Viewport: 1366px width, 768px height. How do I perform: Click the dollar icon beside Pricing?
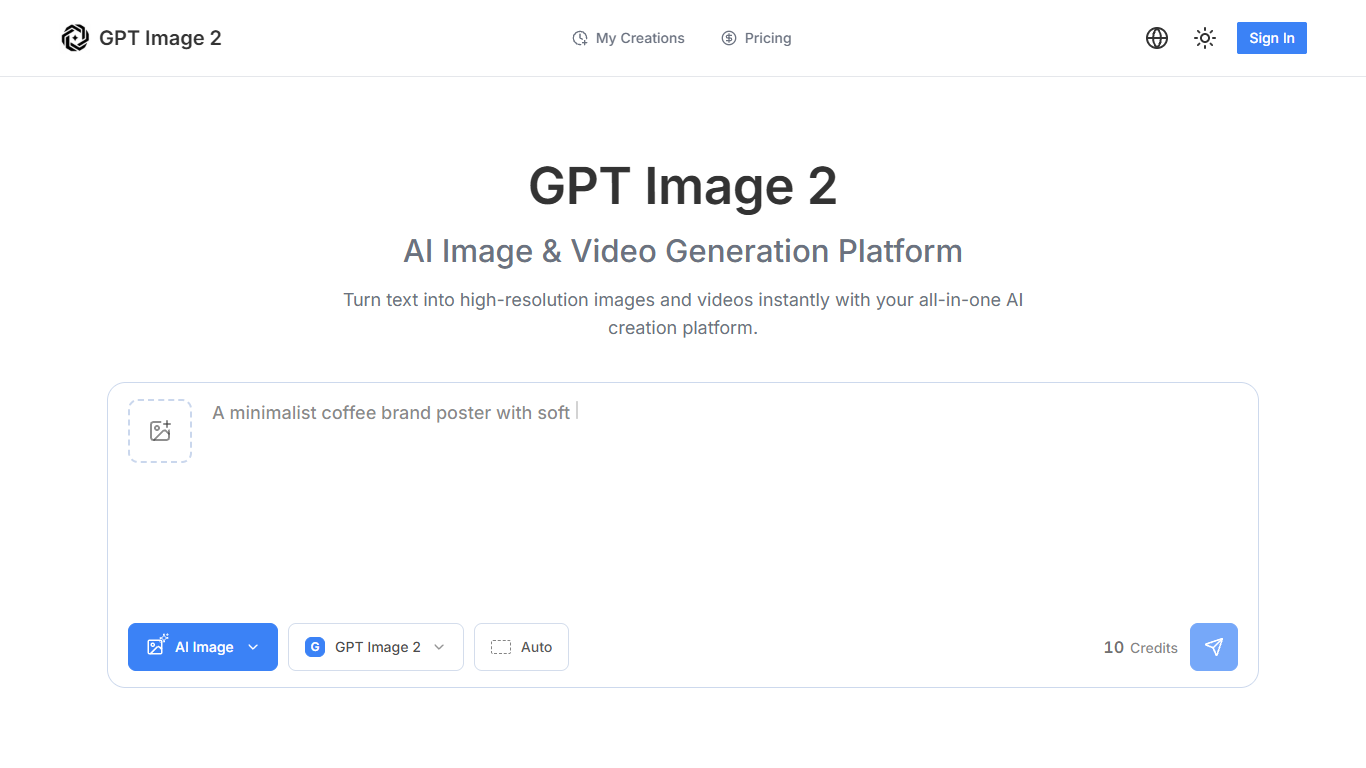pyautogui.click(x=729, y=38)
